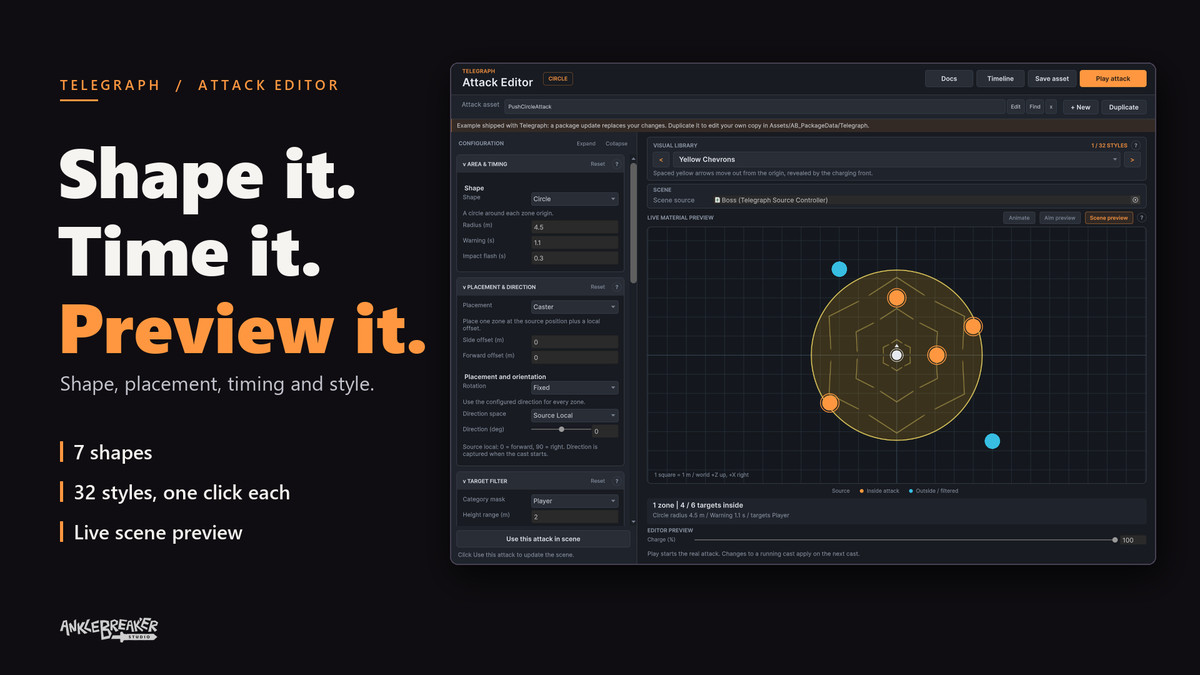The image size is (1200, 675).
Task: Switch to Scene preview mode
Action: [x=1109, y=217]
